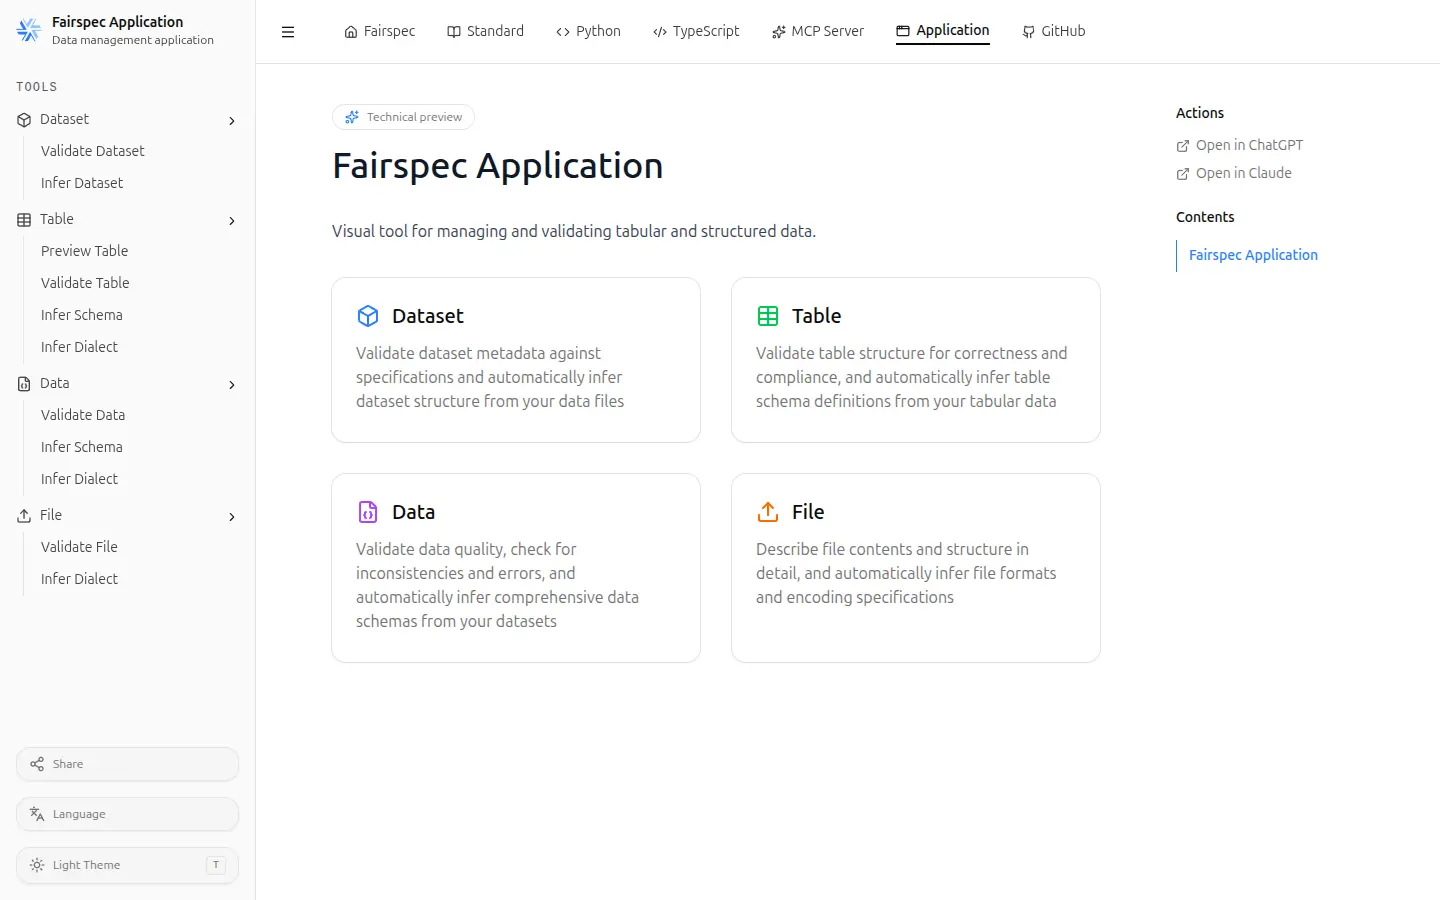Select the Application tab
Viewport: 1440px width, 900px height.
943,31
